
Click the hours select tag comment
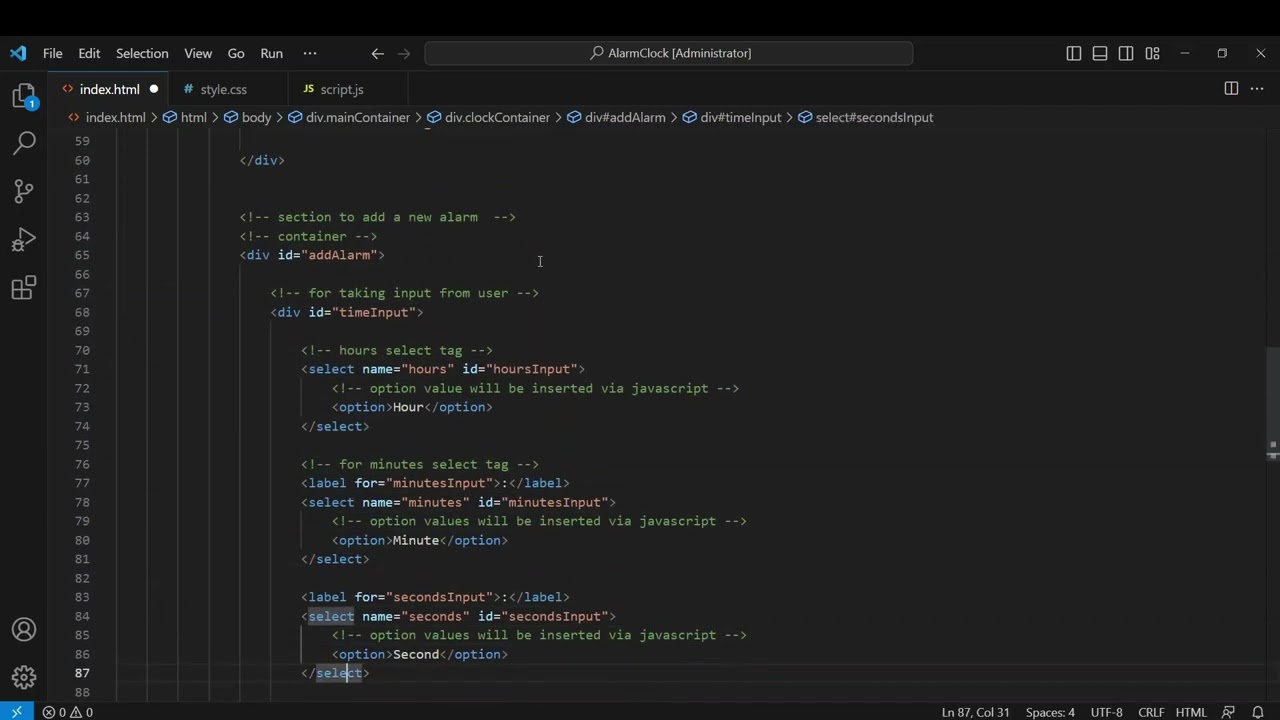coord(397,350)
